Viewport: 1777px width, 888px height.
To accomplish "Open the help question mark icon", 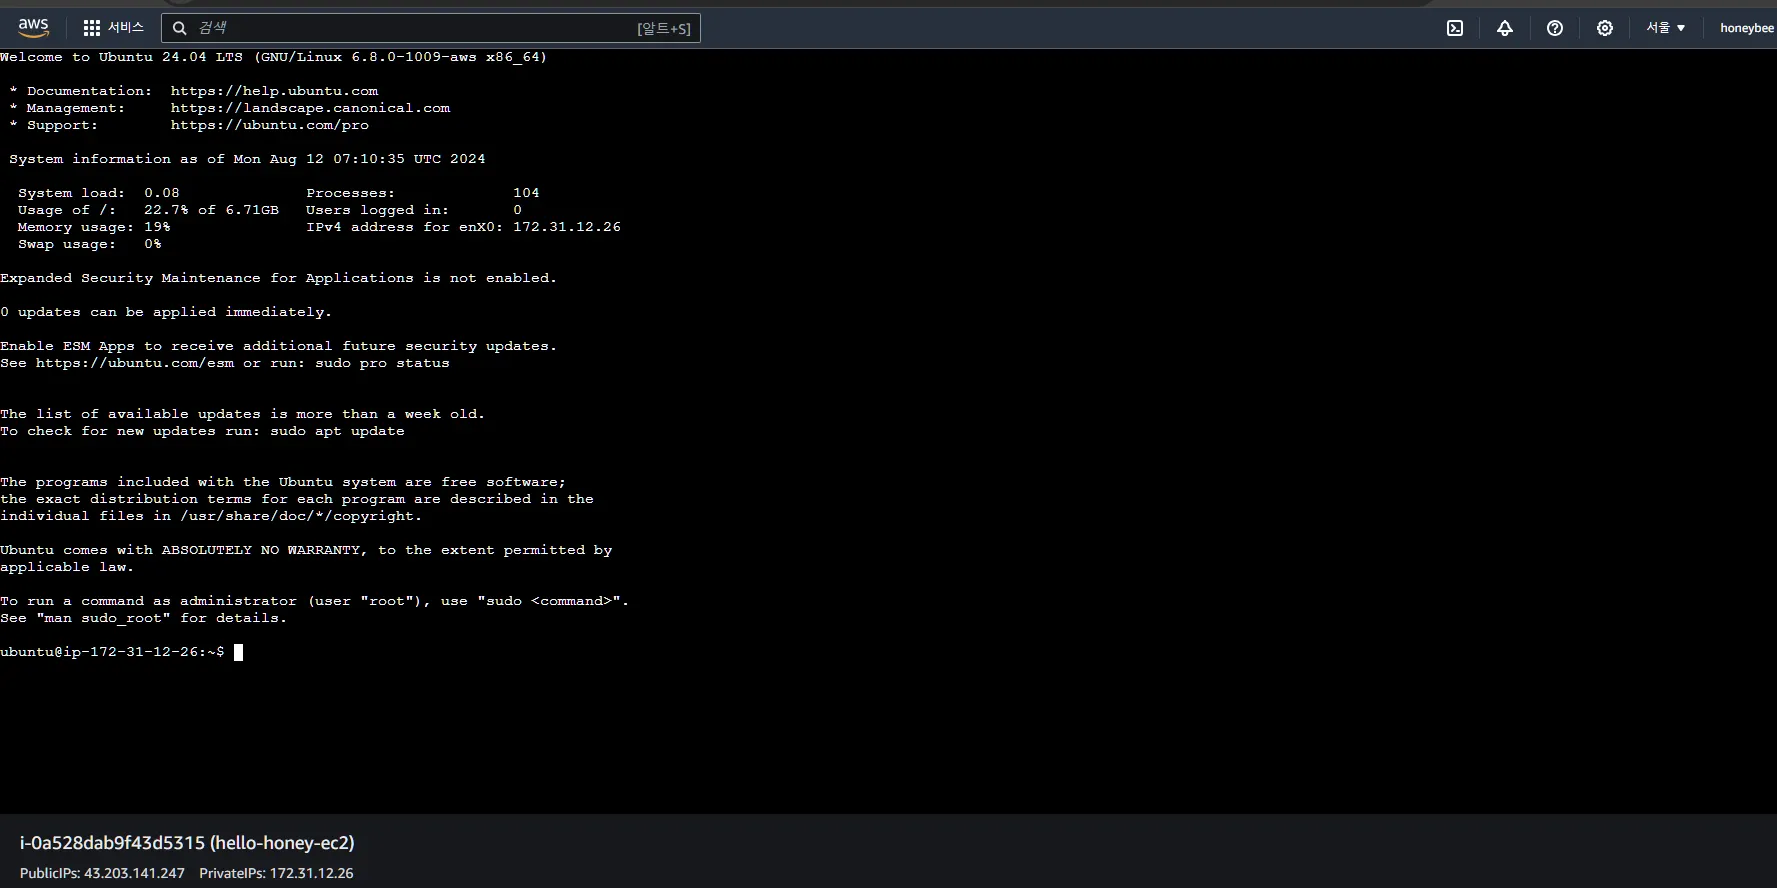I will [1555, 28].
